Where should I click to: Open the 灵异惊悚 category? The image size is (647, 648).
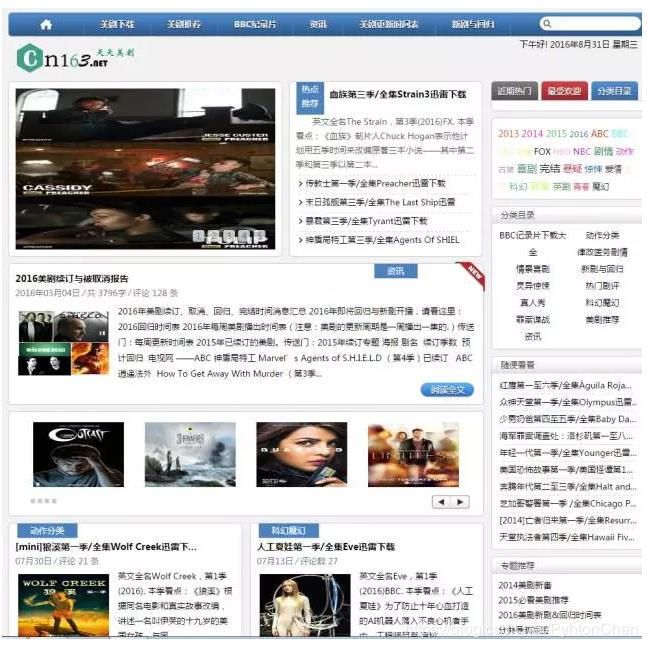point(533,286)
